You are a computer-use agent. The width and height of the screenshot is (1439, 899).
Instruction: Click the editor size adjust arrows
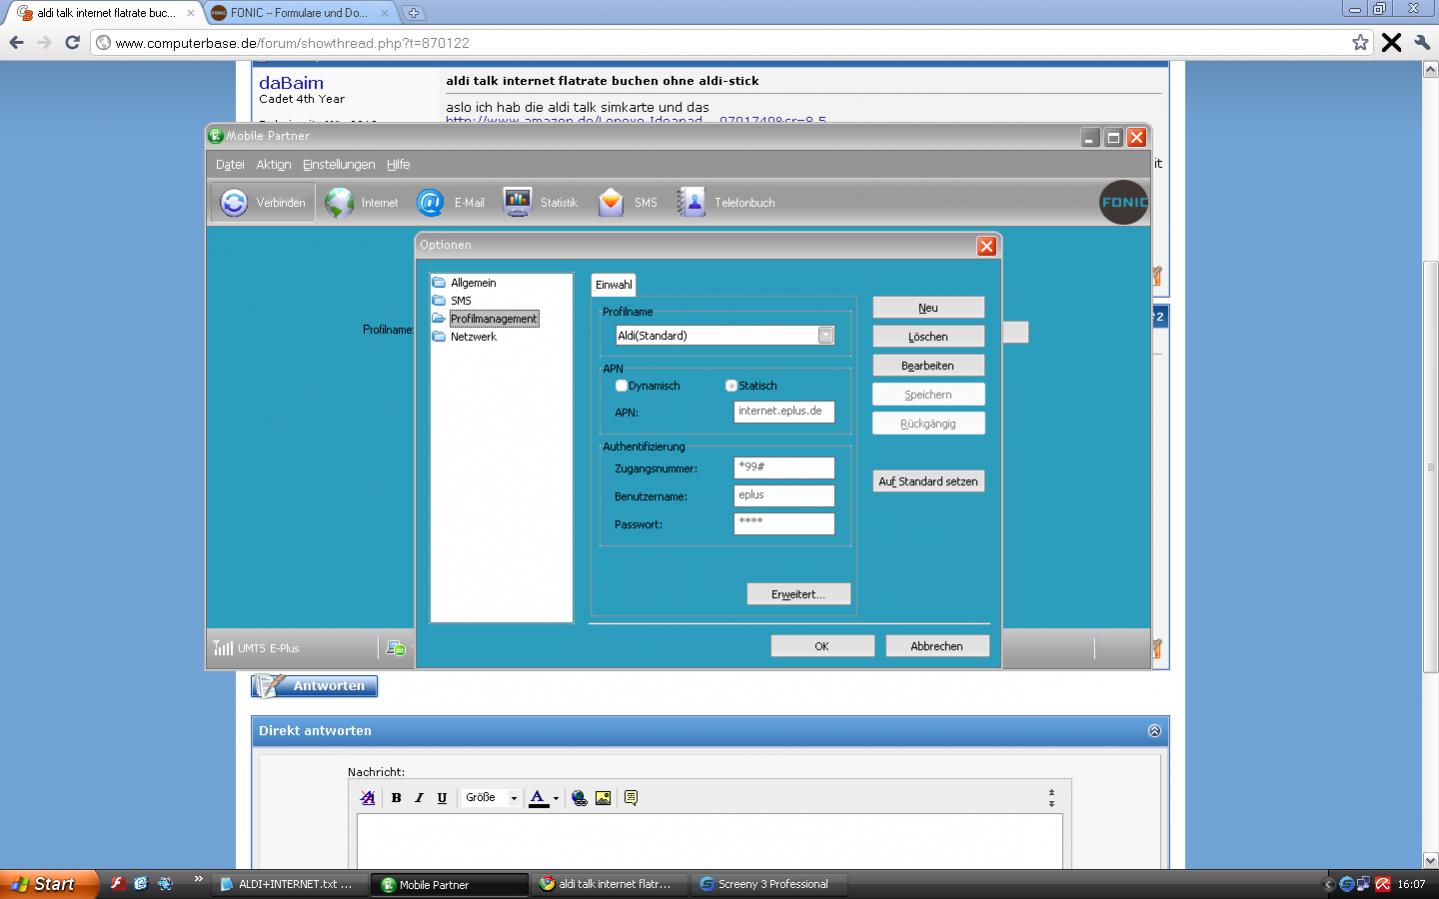coord(1051,798)
